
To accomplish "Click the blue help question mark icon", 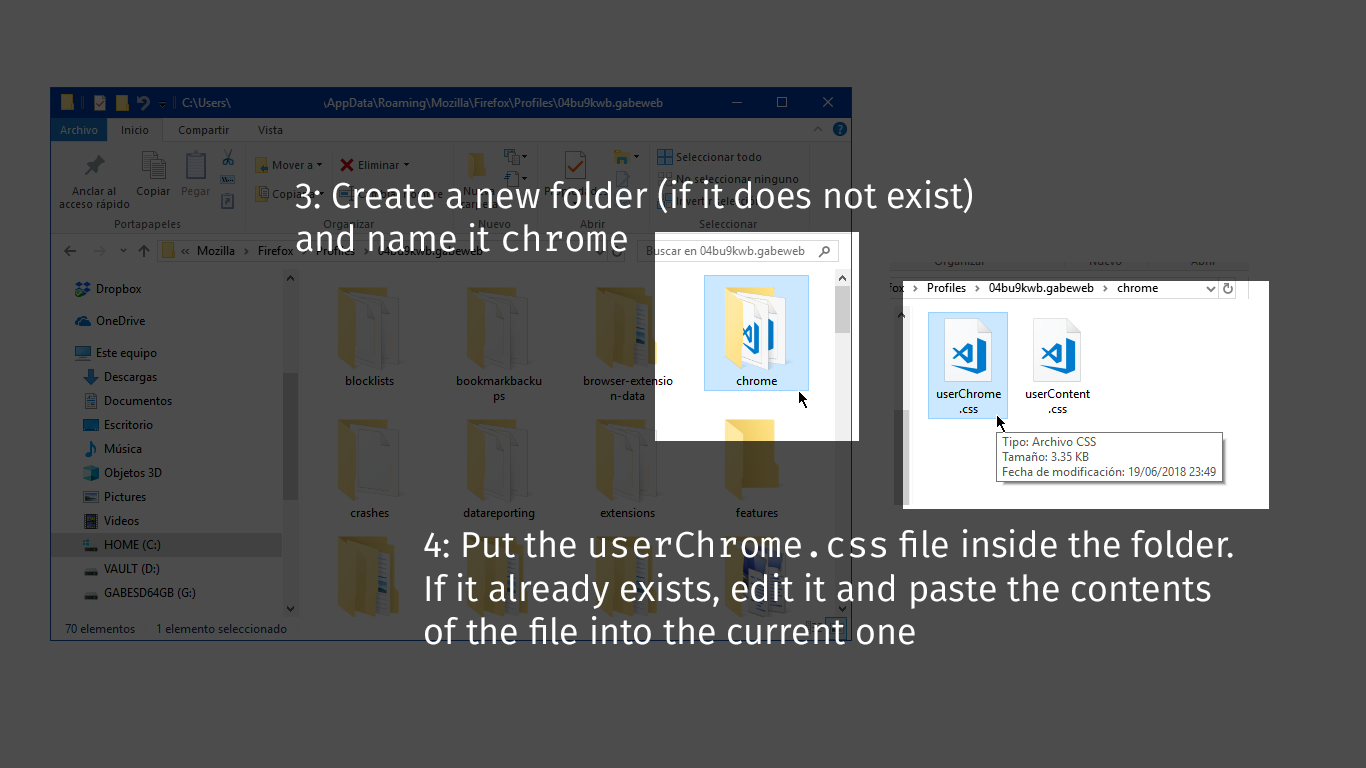I will 840,130.
